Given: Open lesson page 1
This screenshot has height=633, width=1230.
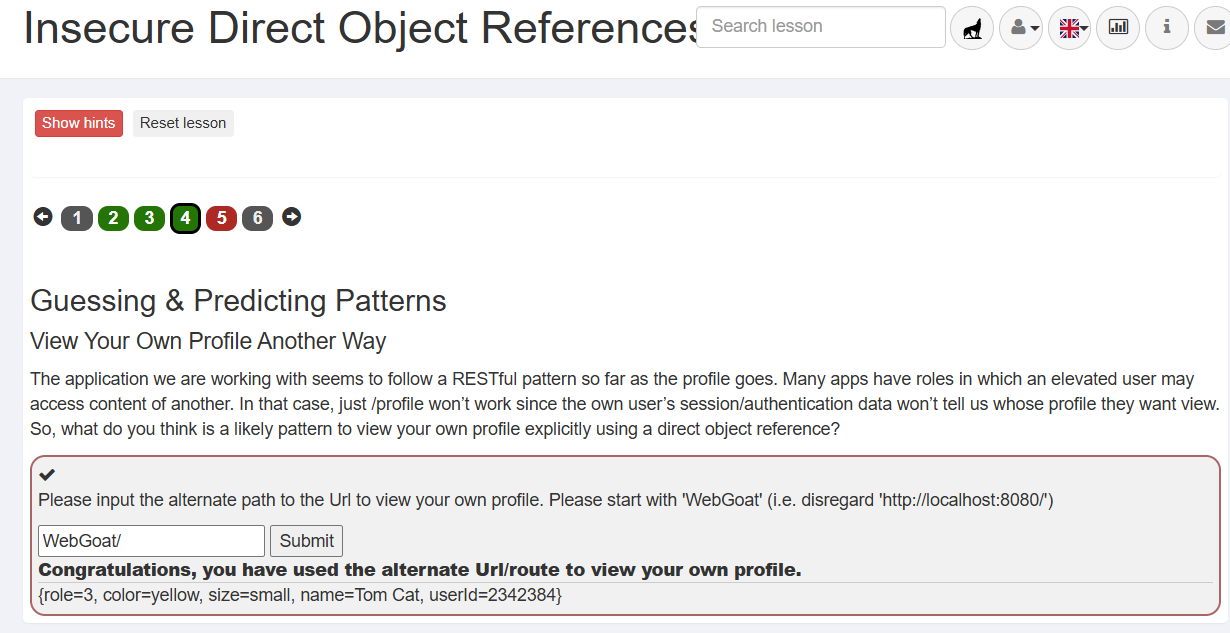Looking at the screenshot, I should coord(77,218).
